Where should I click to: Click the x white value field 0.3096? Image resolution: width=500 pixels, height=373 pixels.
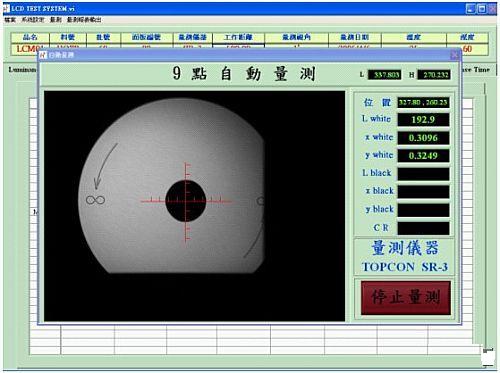click(423, 138)
